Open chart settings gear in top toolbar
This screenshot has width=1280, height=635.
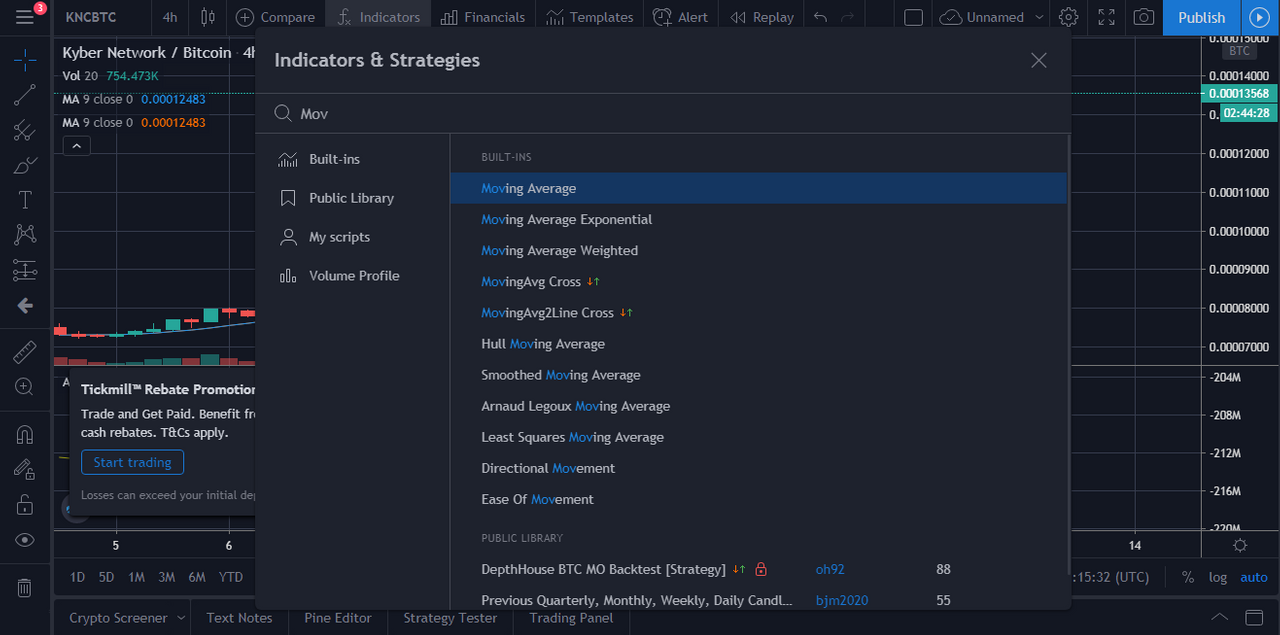click(1069, 17)
